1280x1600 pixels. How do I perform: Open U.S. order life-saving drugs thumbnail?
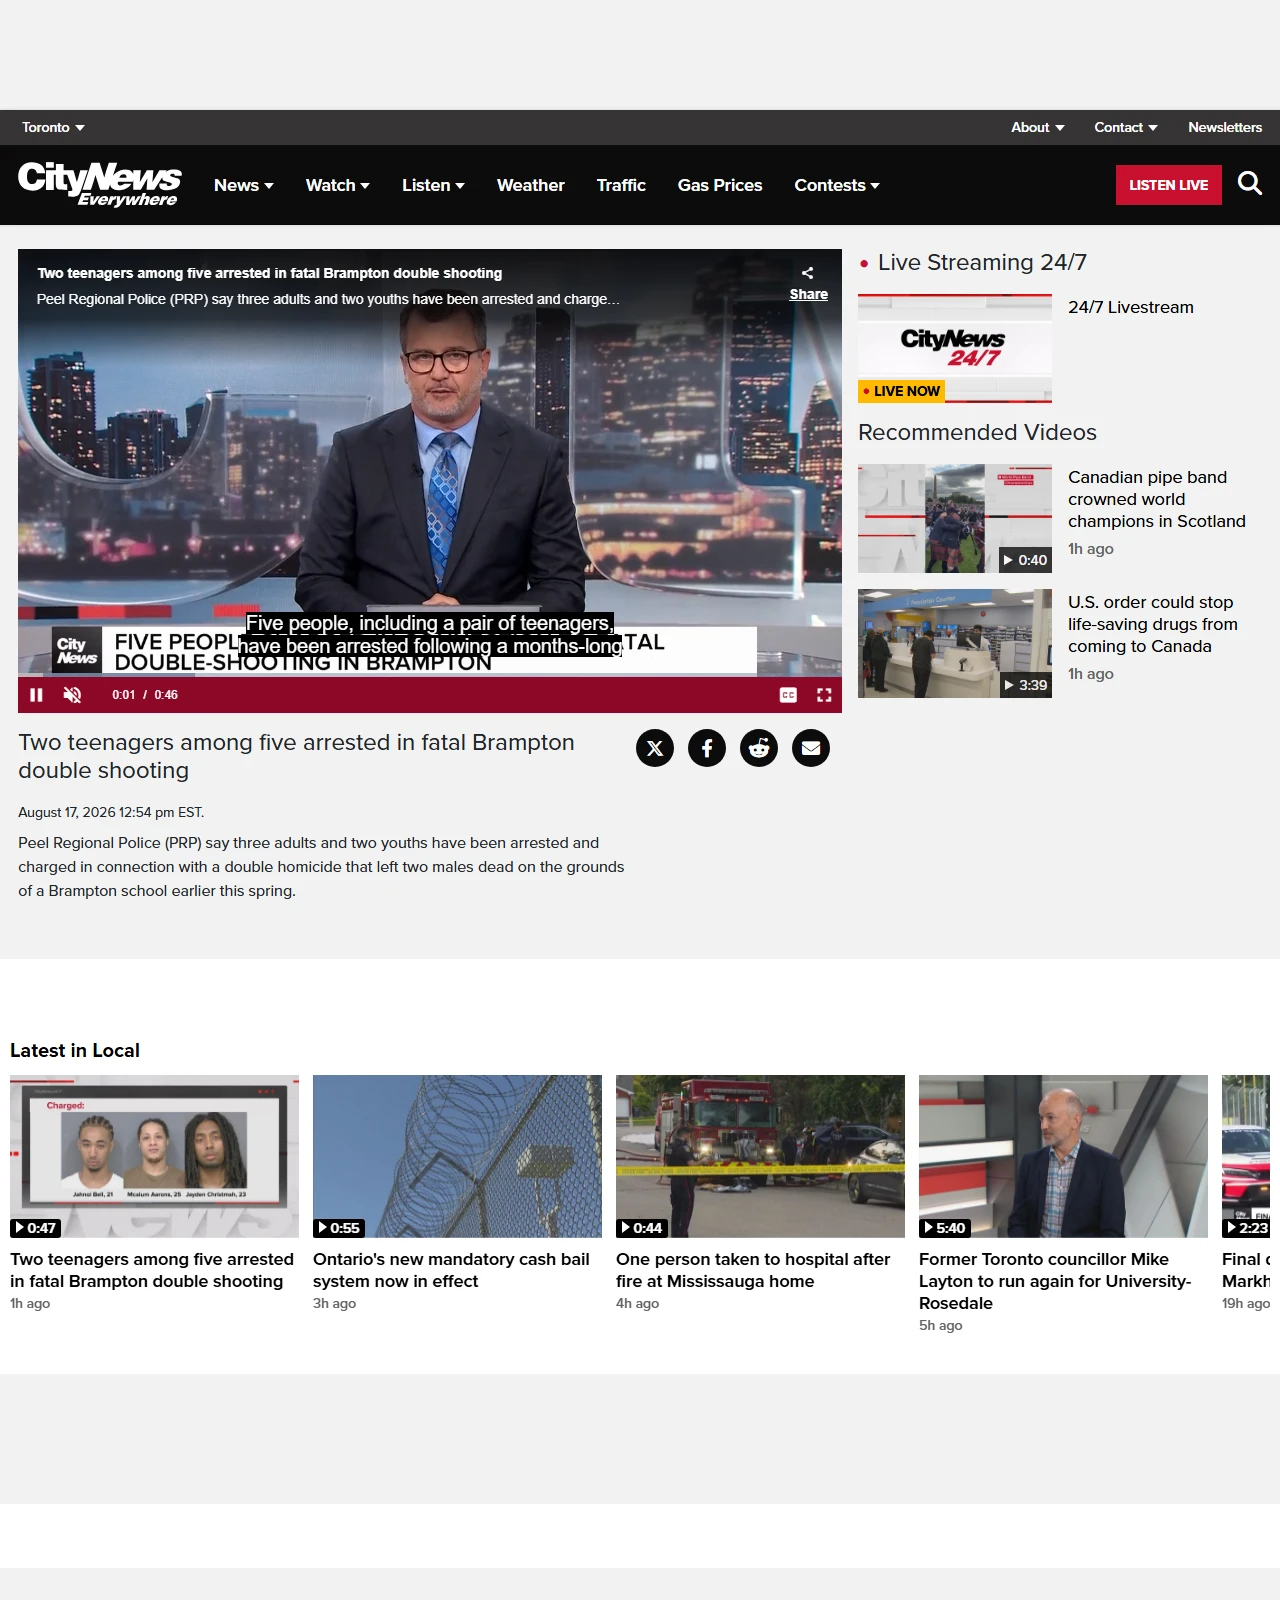(x=954, y=643)
